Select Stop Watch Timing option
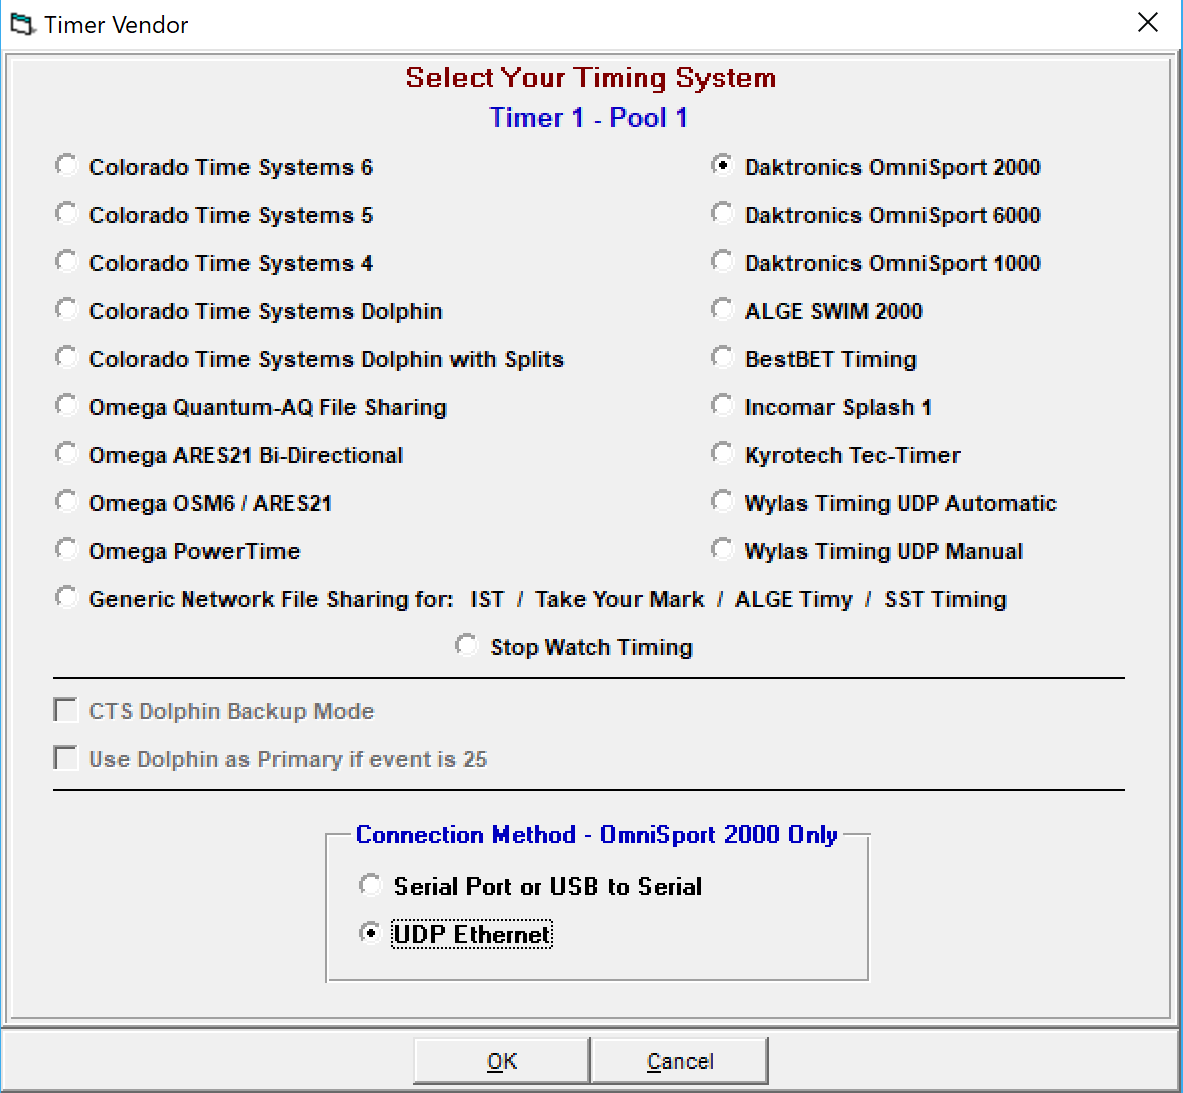The height and width of the screenshot is (1093, 1183). (x=466, y=644)
